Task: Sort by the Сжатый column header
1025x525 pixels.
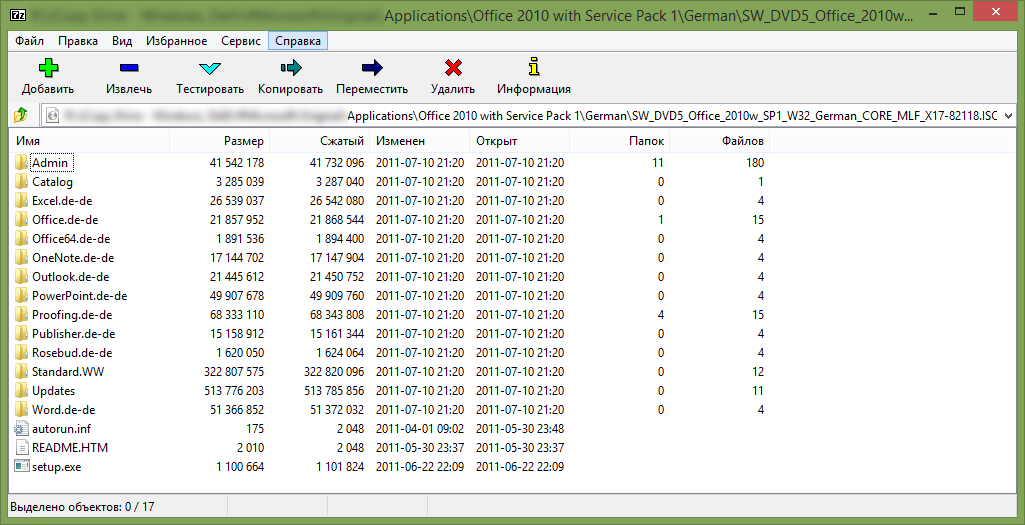Action: pyautogui.click(x=320, y=141)
